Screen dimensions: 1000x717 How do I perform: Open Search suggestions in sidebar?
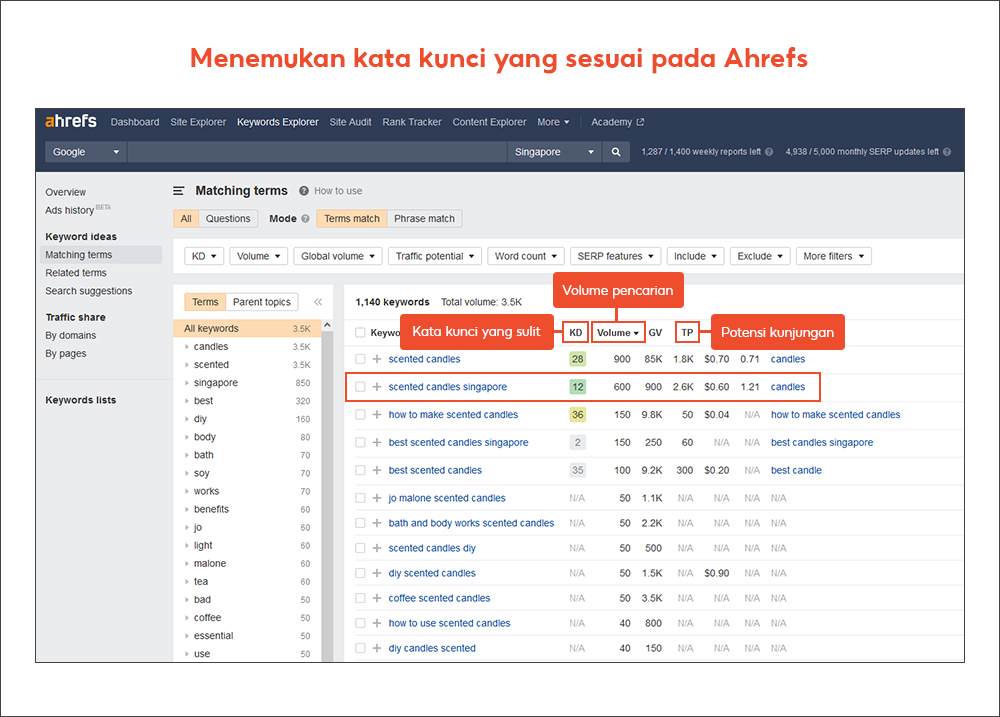[x=89, y=291]
